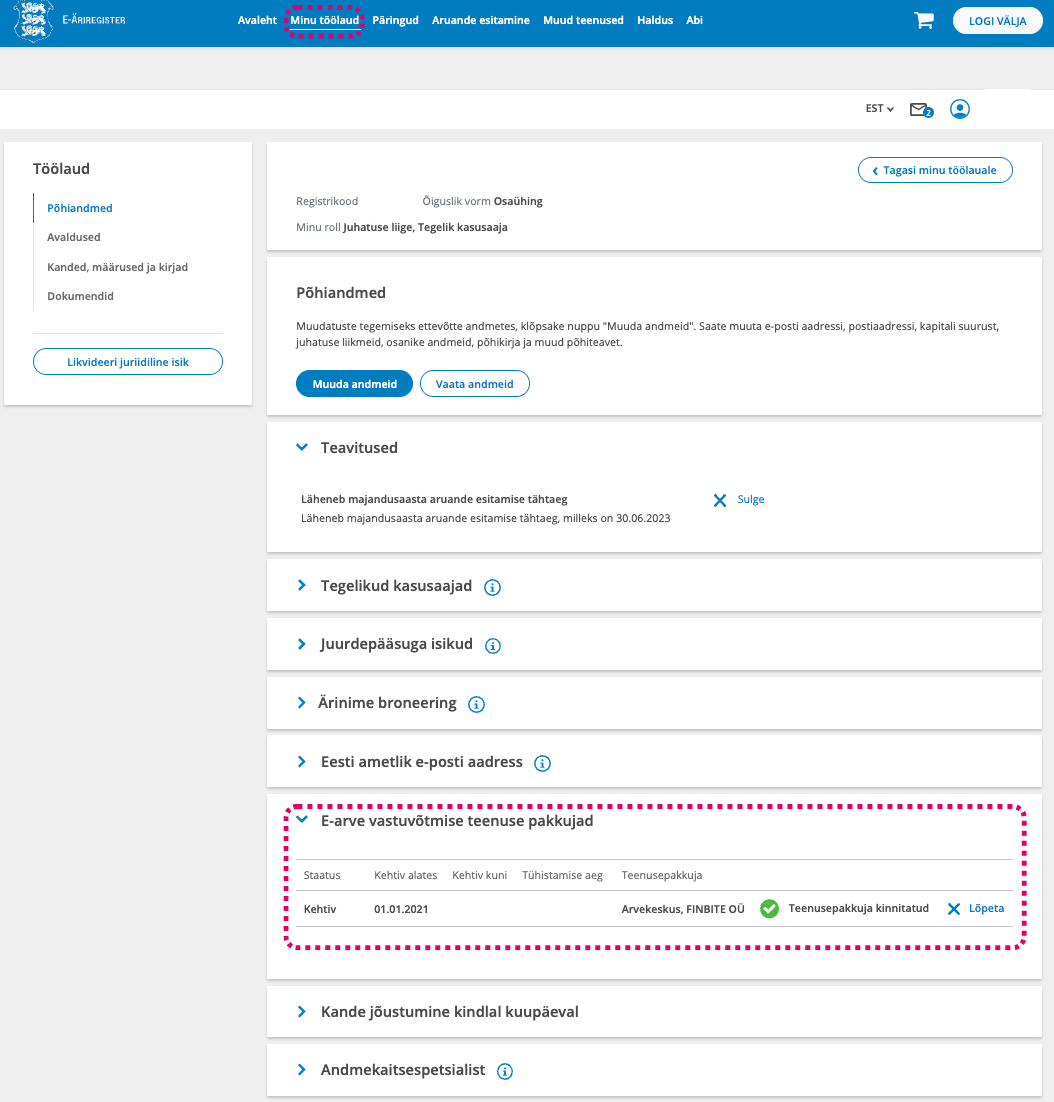Viewport: 1054px width, 1102px height.
Task: Open the Päringud menu
Action: click(395, 20)
